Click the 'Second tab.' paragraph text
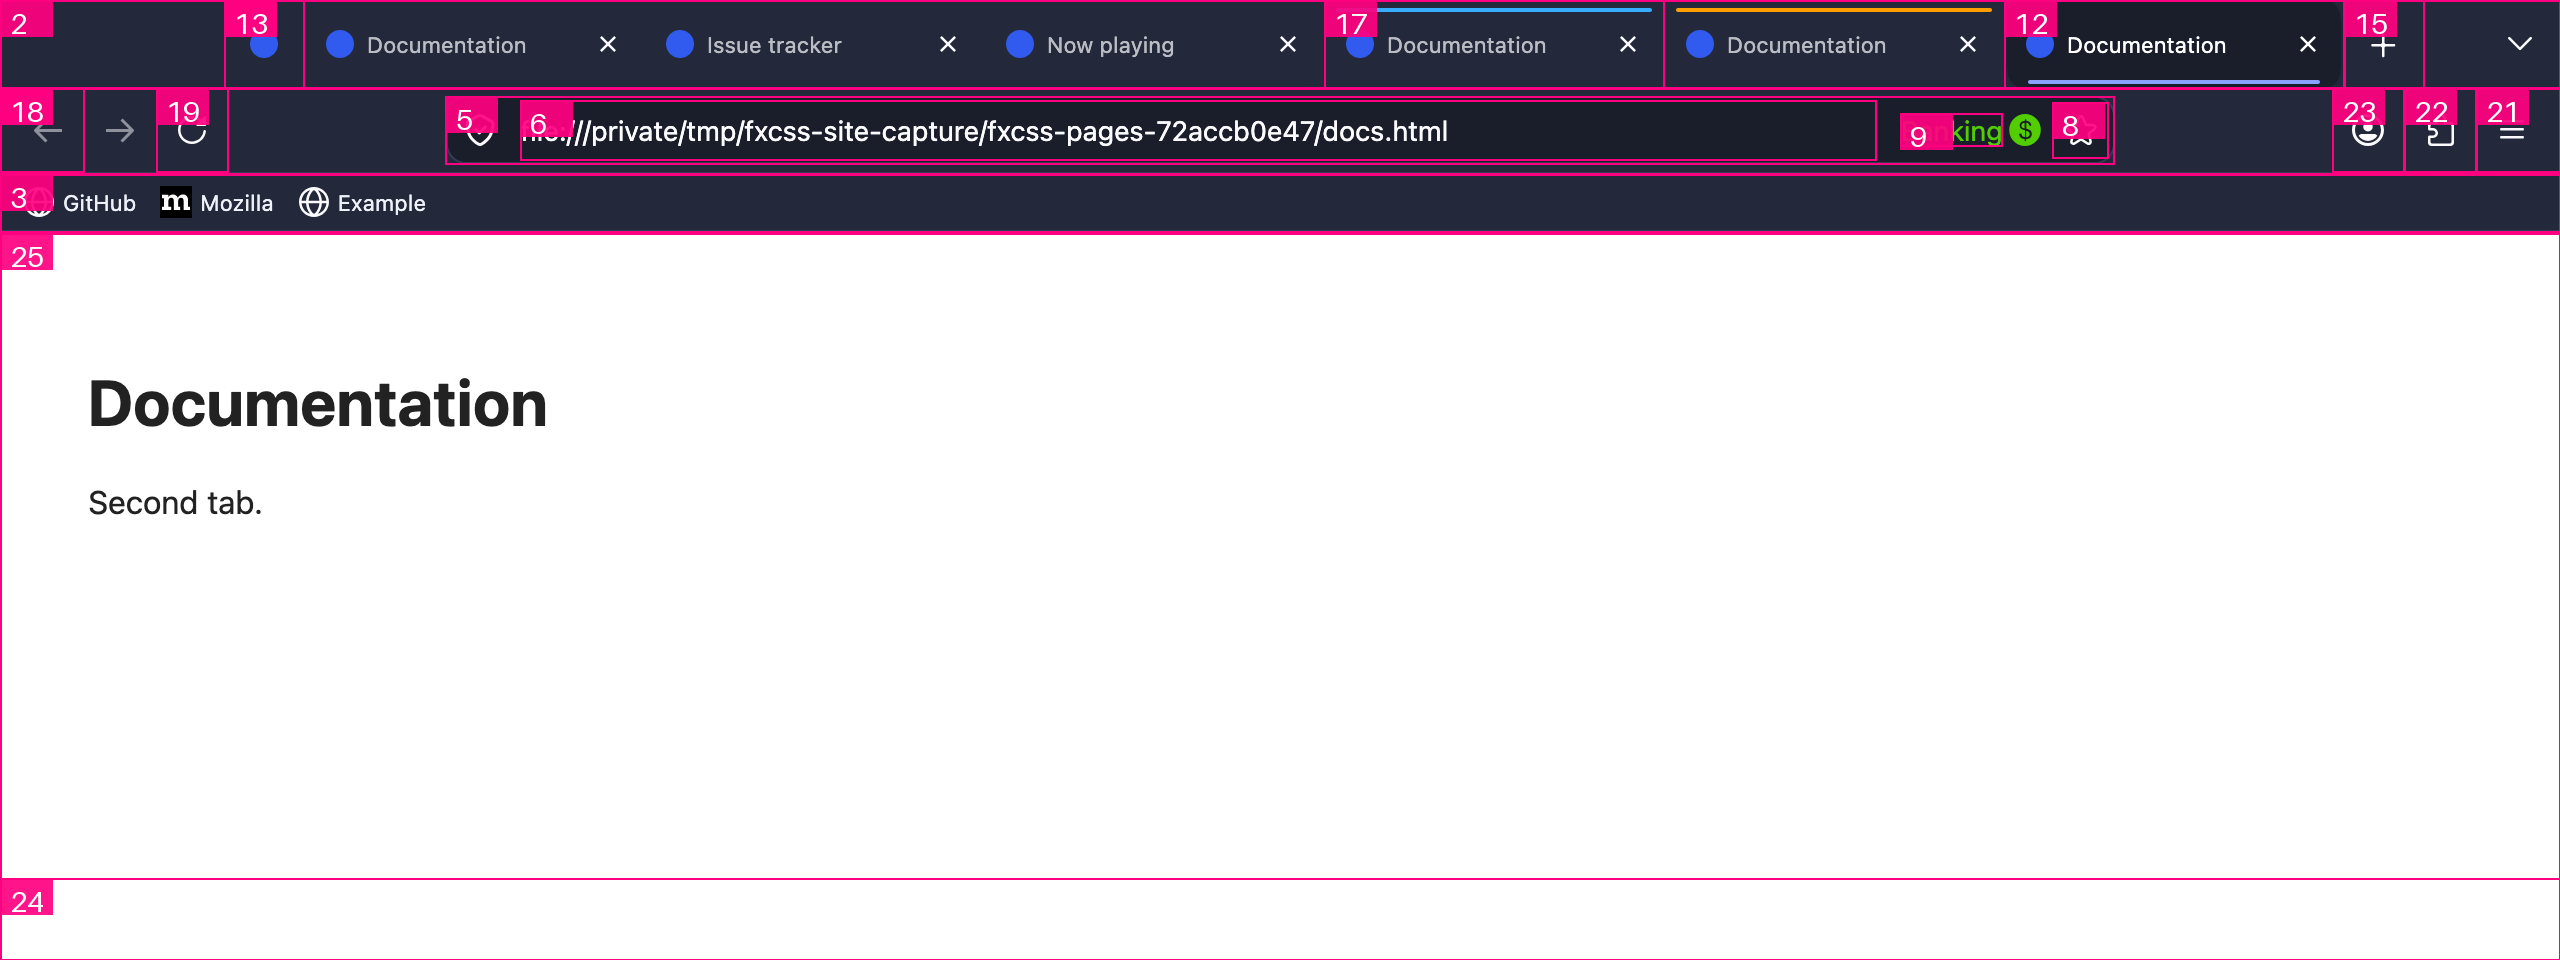The height and width of the screenshot is (960, 2560). pos(175,503)
